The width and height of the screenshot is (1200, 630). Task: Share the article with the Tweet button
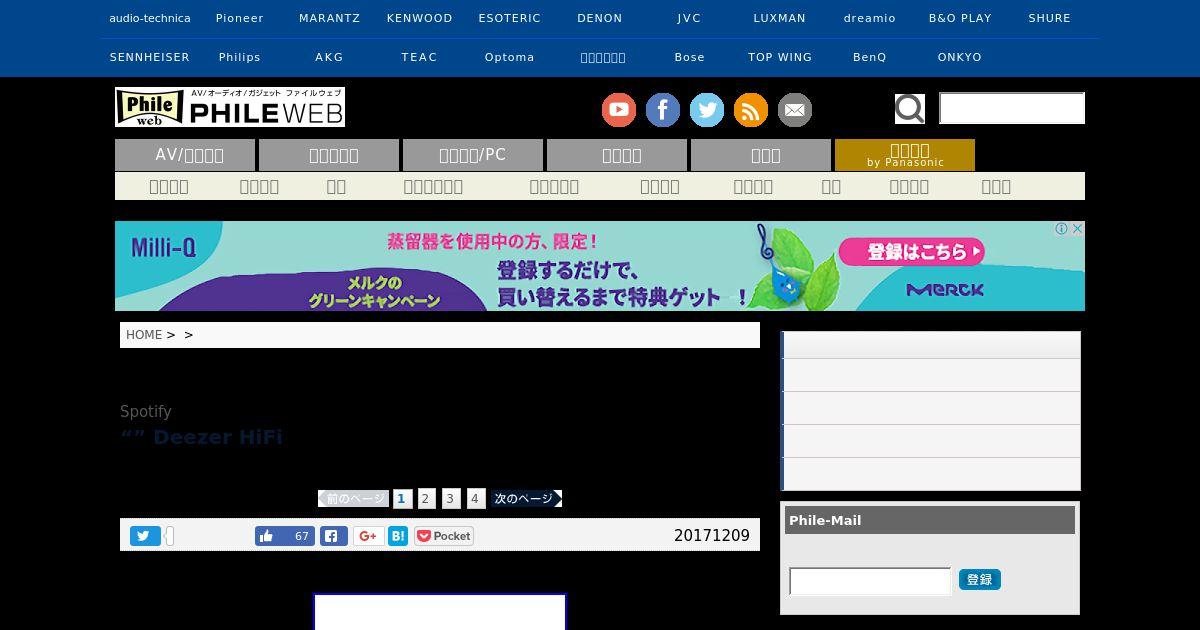[x=145, y=536]
